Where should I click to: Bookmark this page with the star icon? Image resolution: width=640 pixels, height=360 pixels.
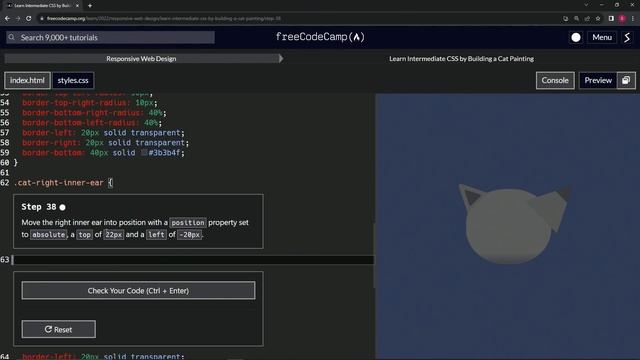(598, 18)
